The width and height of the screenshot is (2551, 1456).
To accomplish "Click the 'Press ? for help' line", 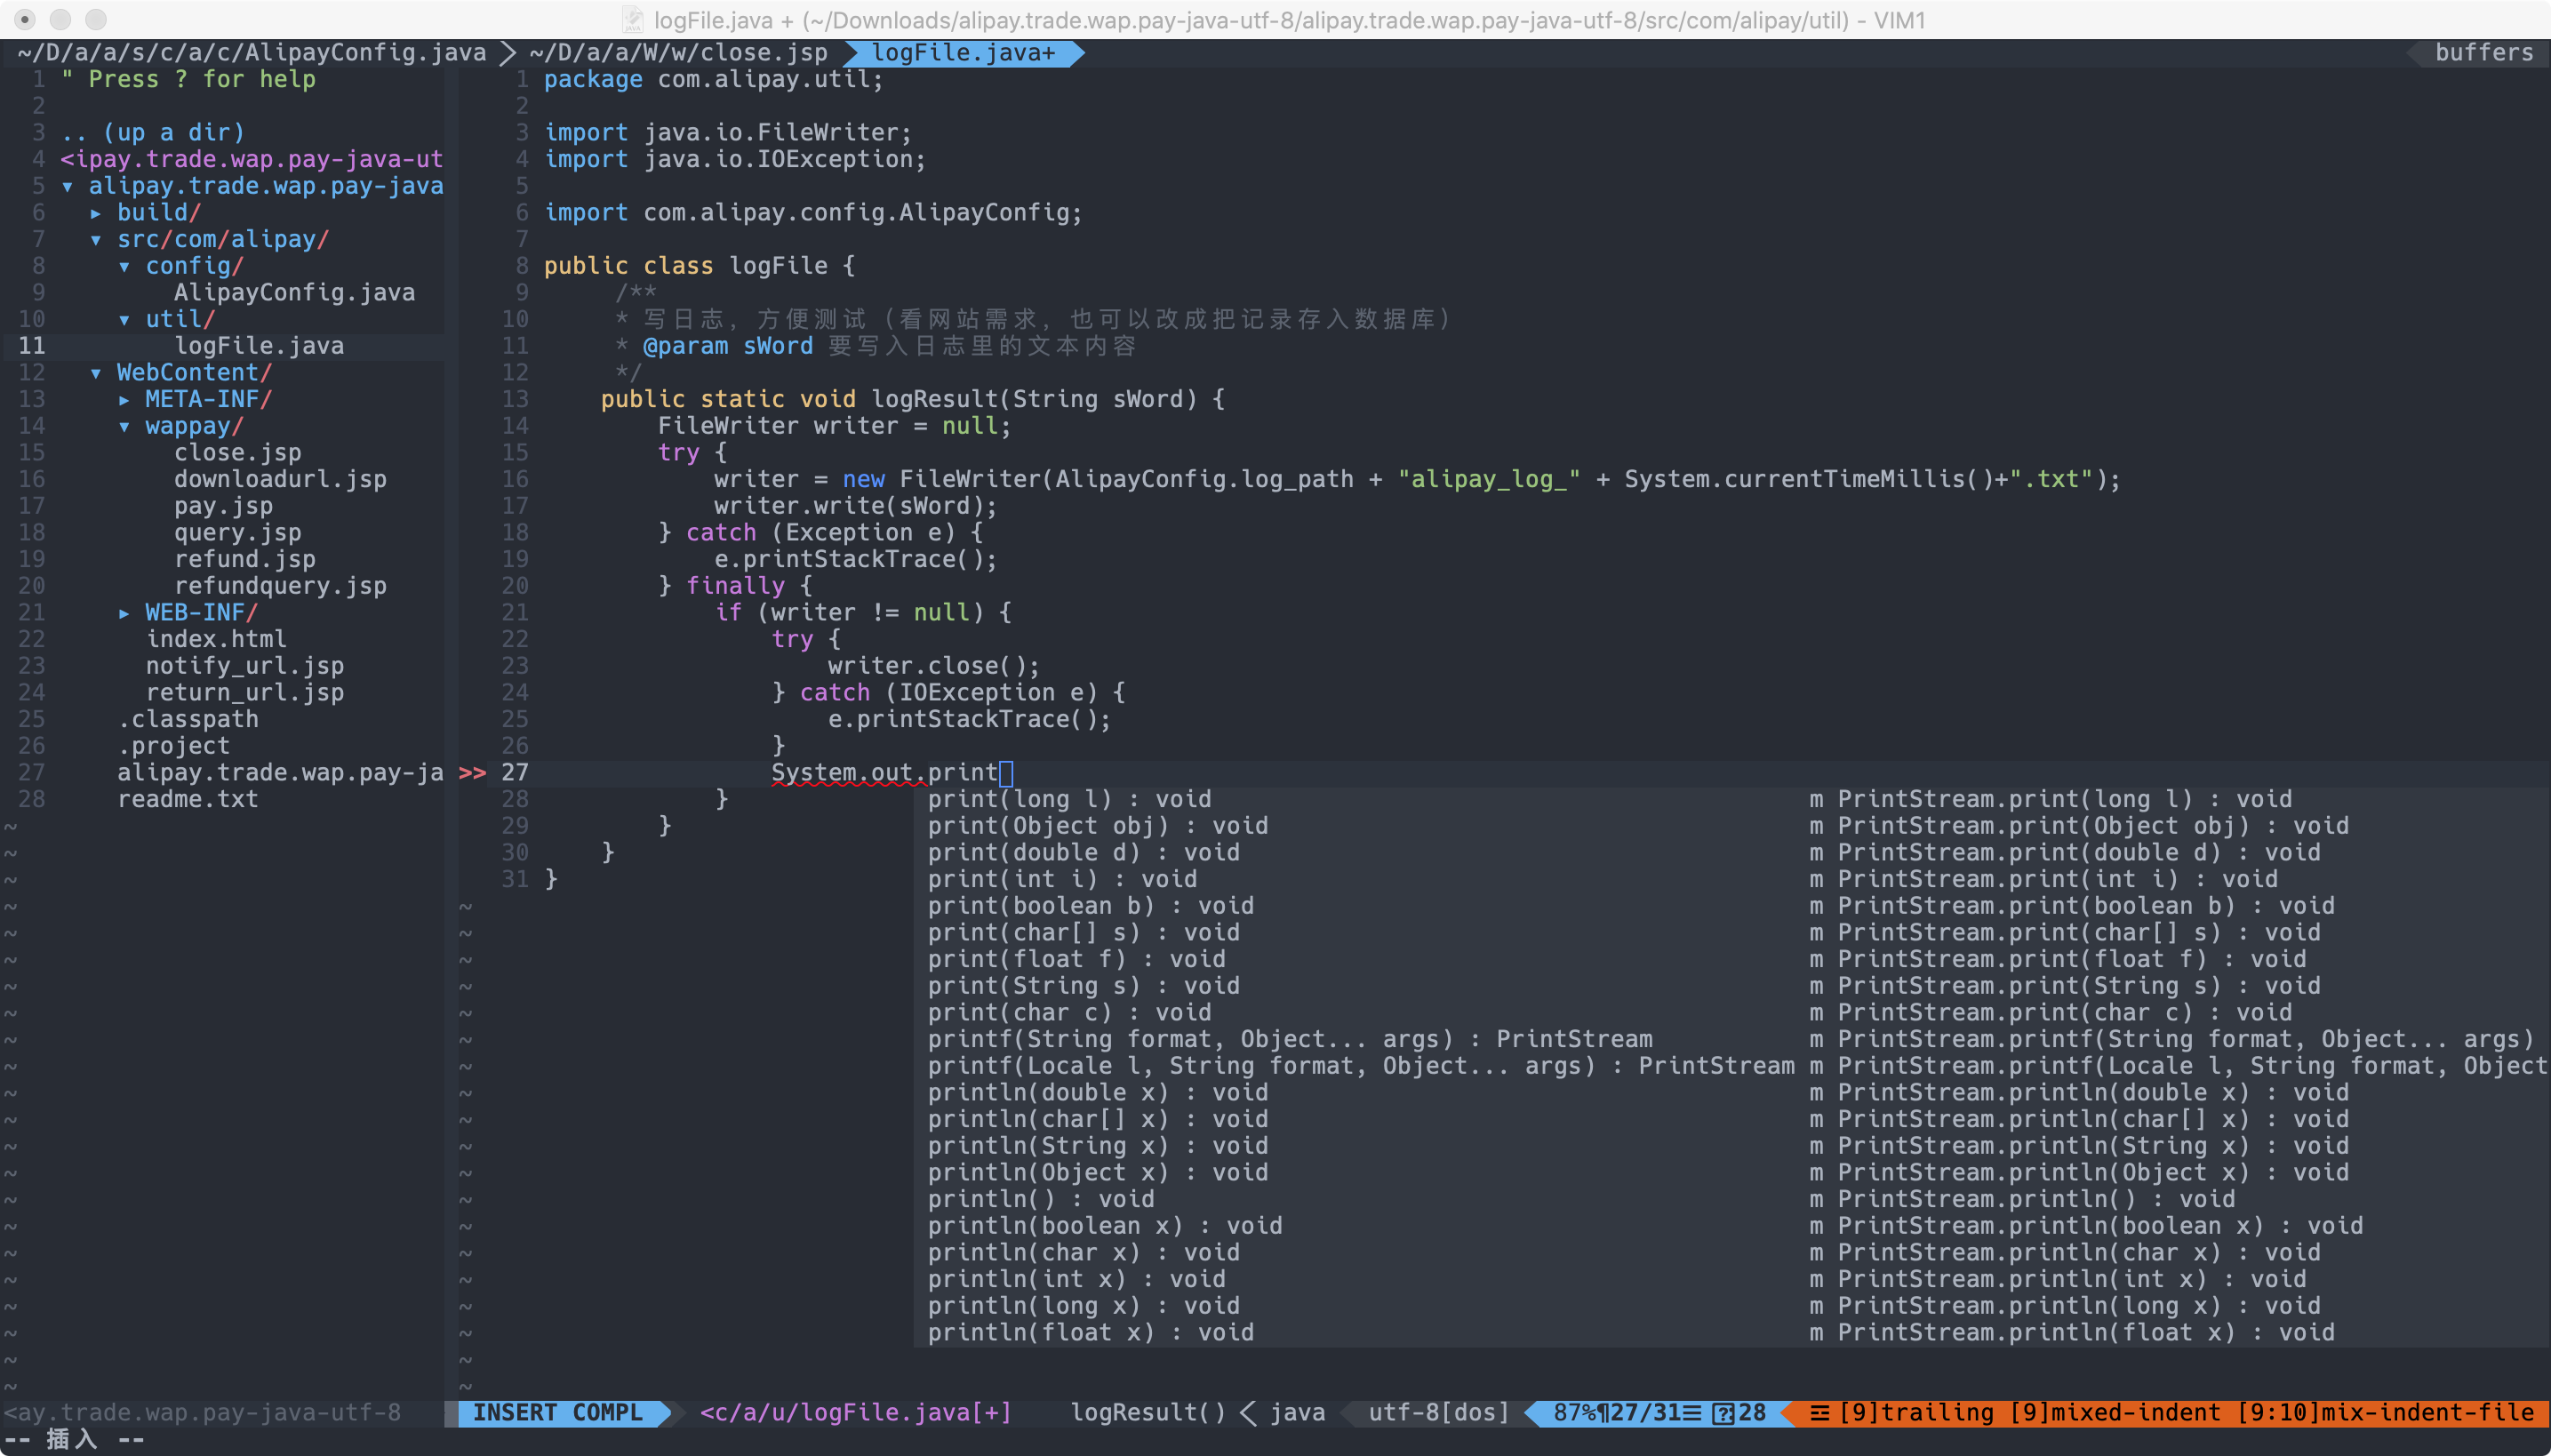I will (x=188, y=80).
